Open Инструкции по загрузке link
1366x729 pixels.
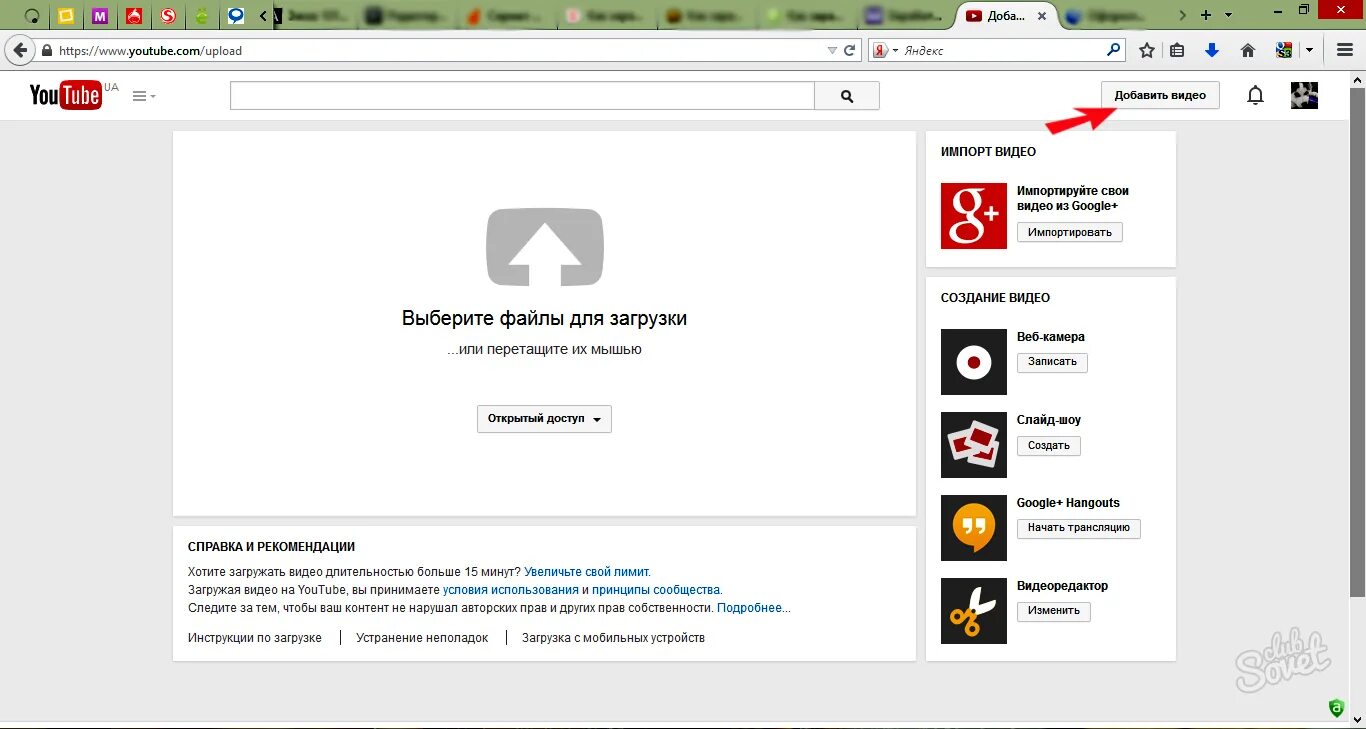tap(255, 638)
